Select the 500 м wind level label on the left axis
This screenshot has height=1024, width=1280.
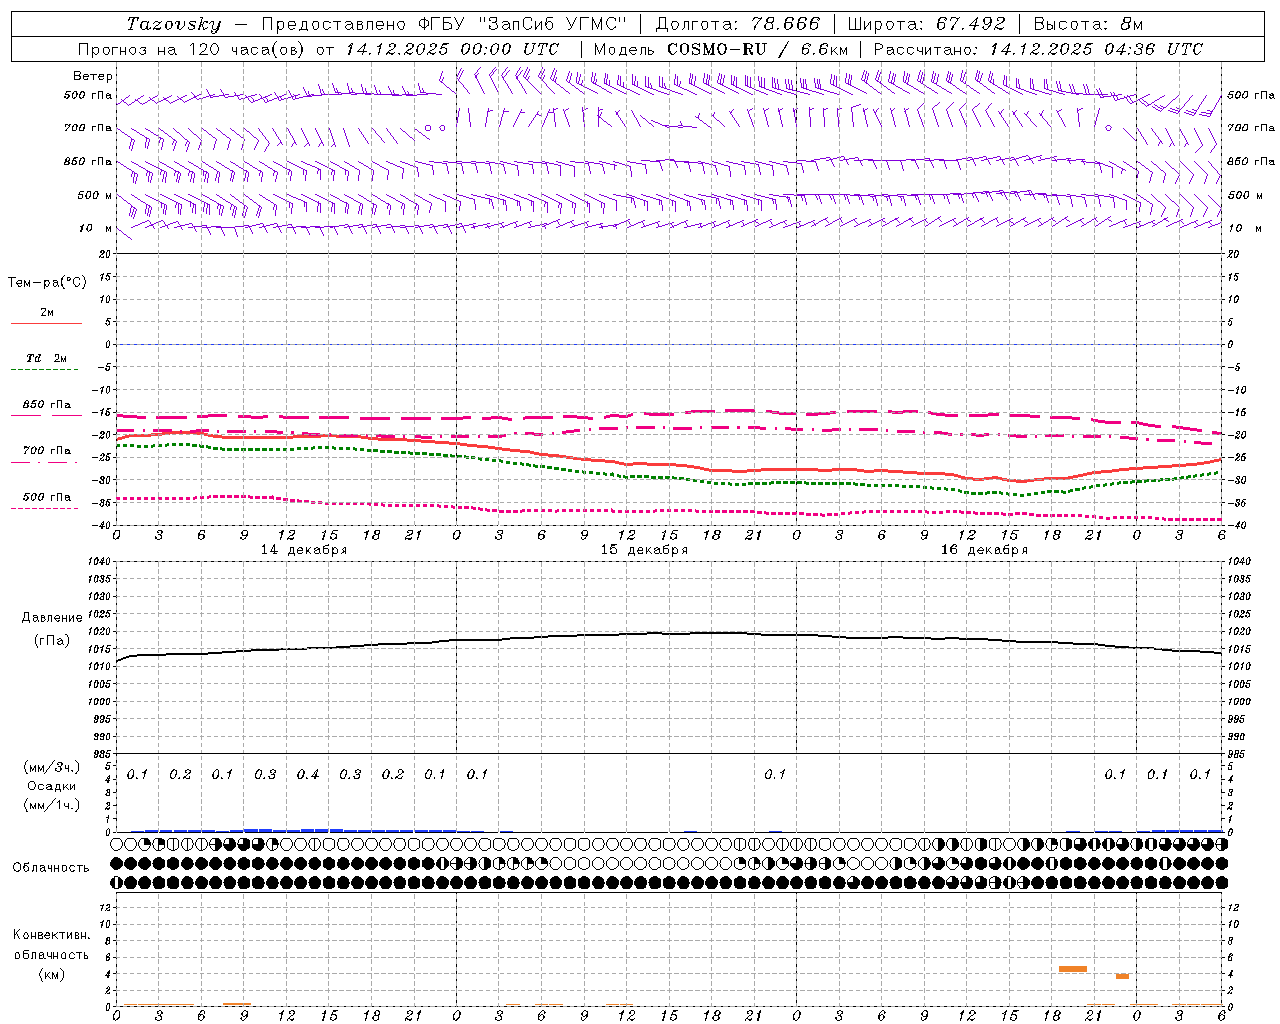[95, 195]
